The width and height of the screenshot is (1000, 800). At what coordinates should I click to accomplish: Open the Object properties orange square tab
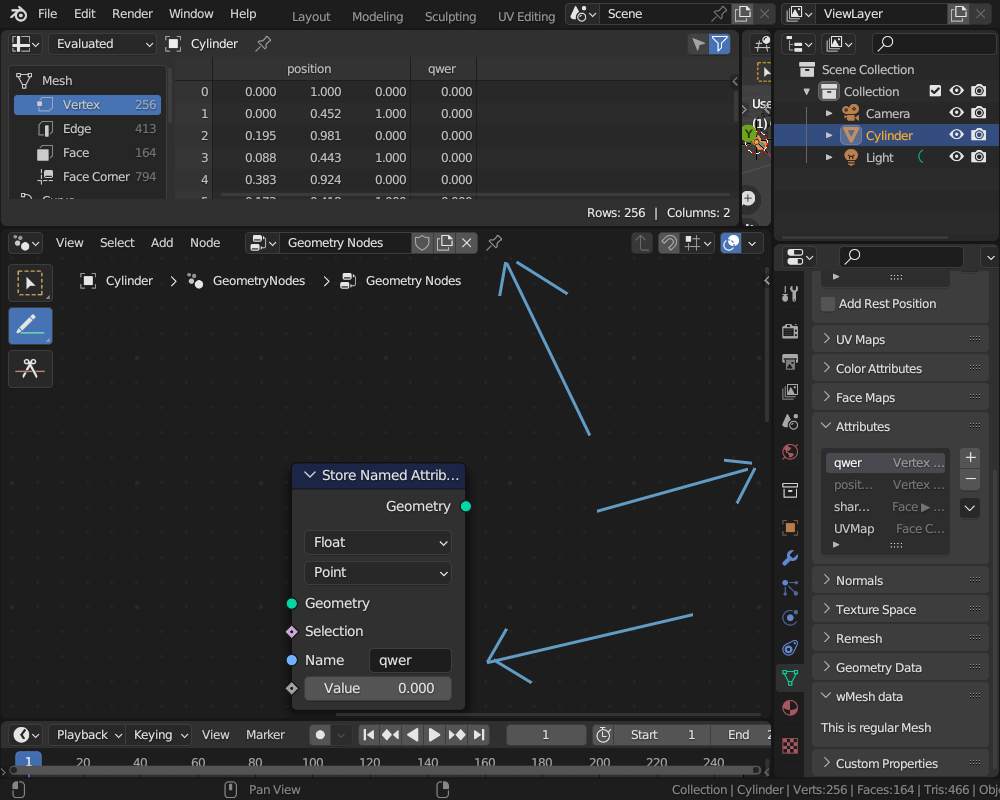[x=790, y=528]
